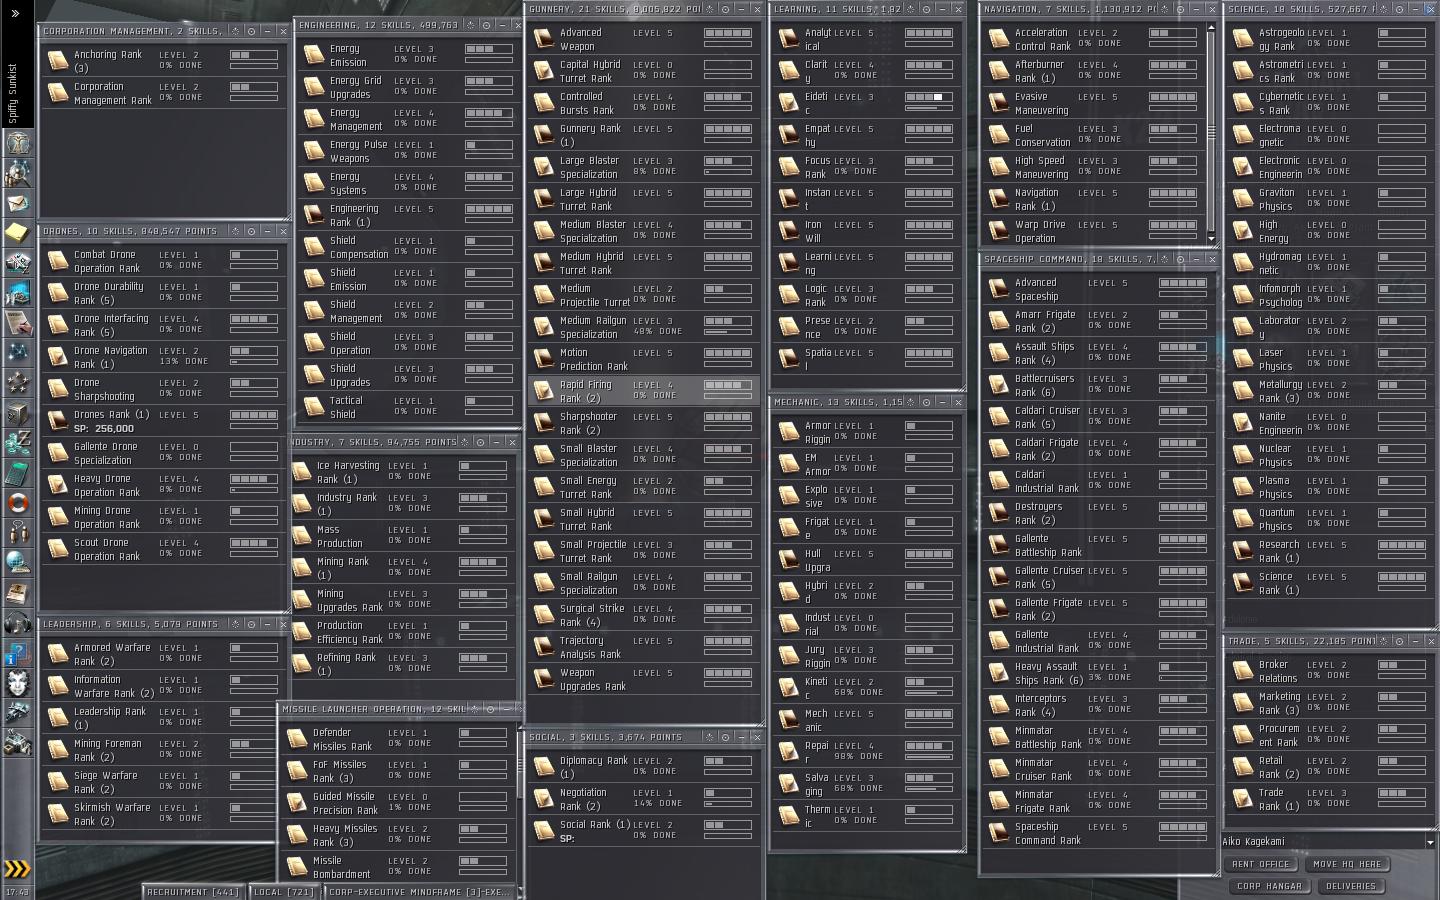Open the grey cube sidebar icon
The height and width of the screenshot is (900, 1440).
17,412
